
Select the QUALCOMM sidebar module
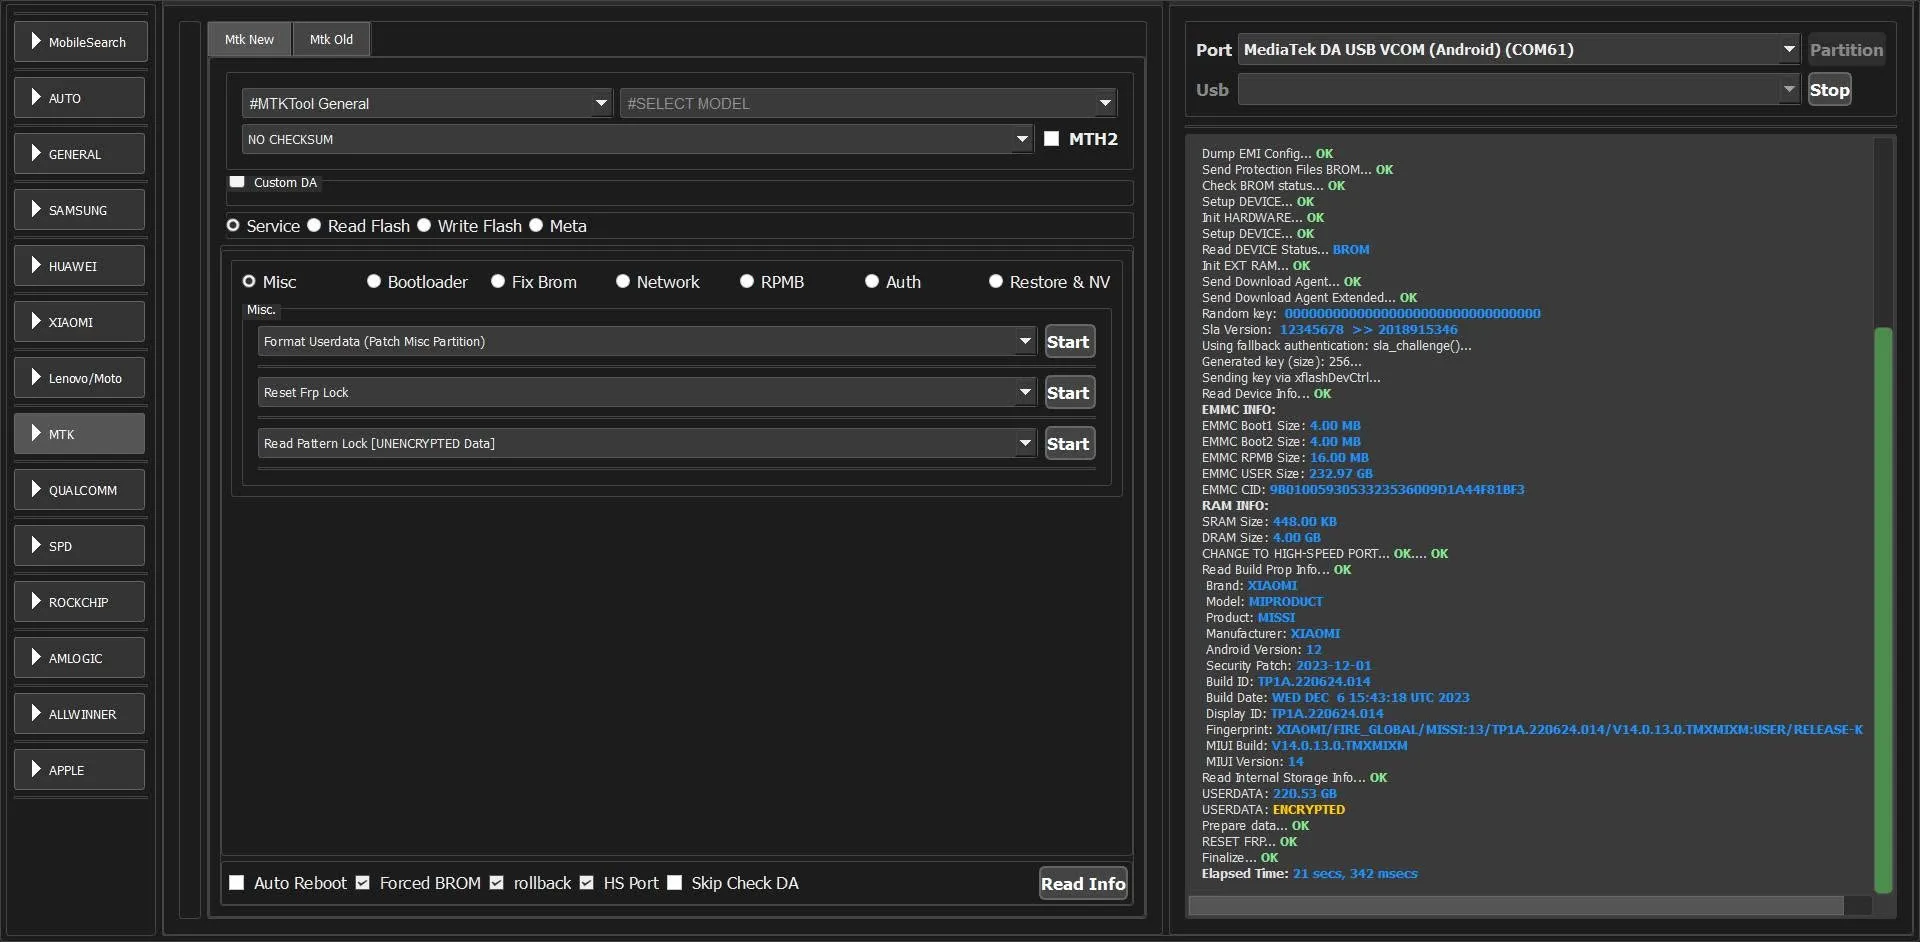pyautogui.click(x=80, y=490)
